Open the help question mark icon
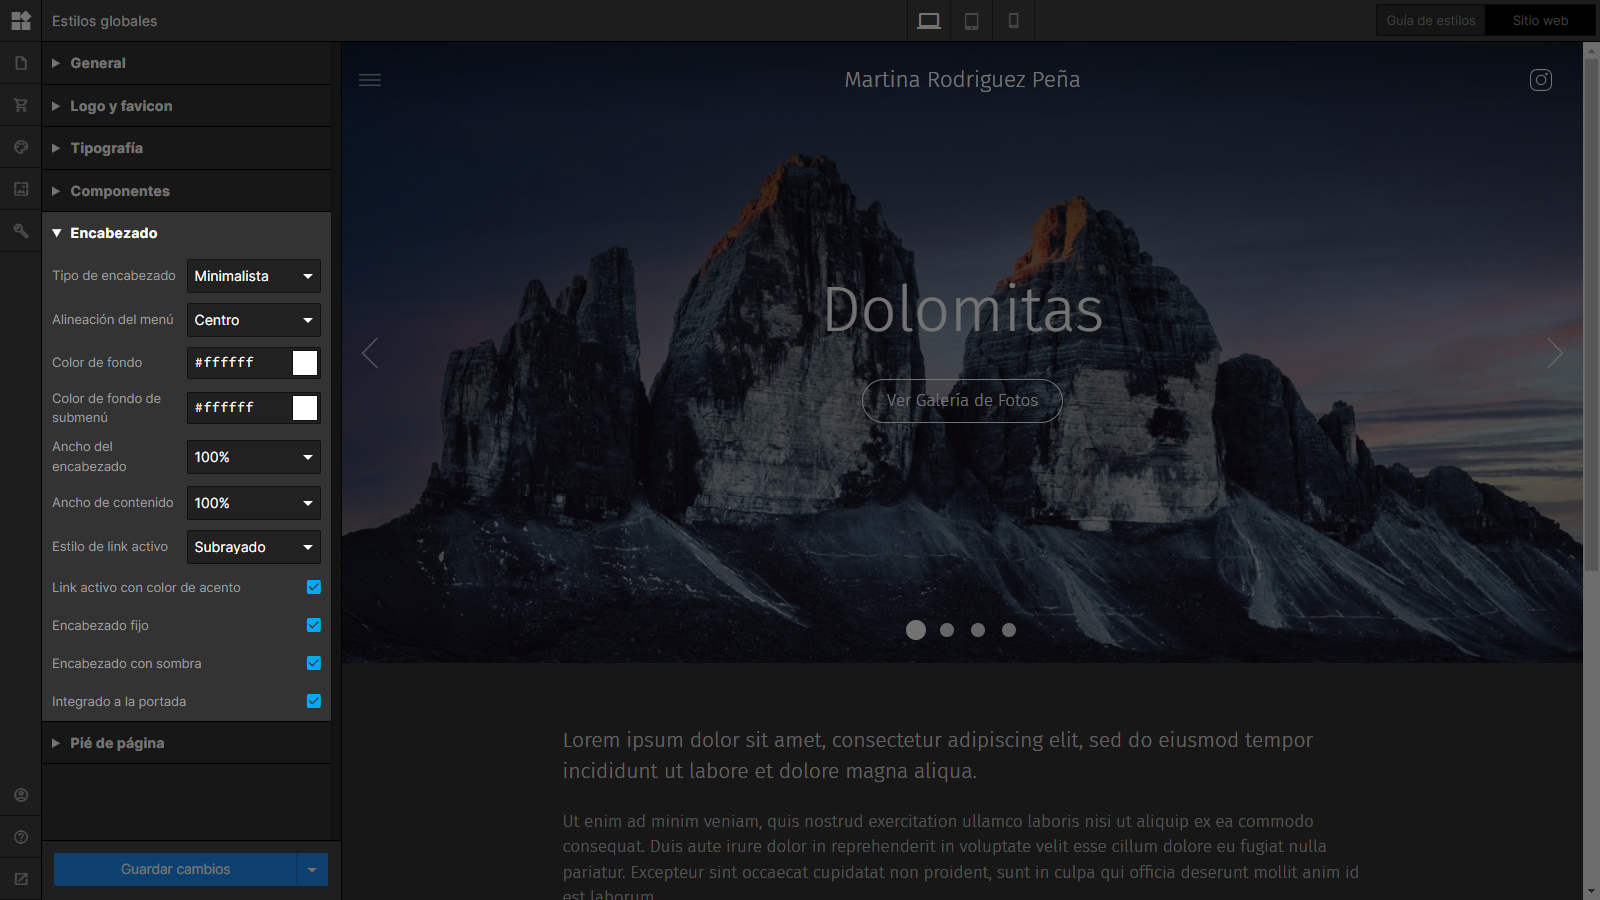 pyautogui.click(x=20, y=837)
